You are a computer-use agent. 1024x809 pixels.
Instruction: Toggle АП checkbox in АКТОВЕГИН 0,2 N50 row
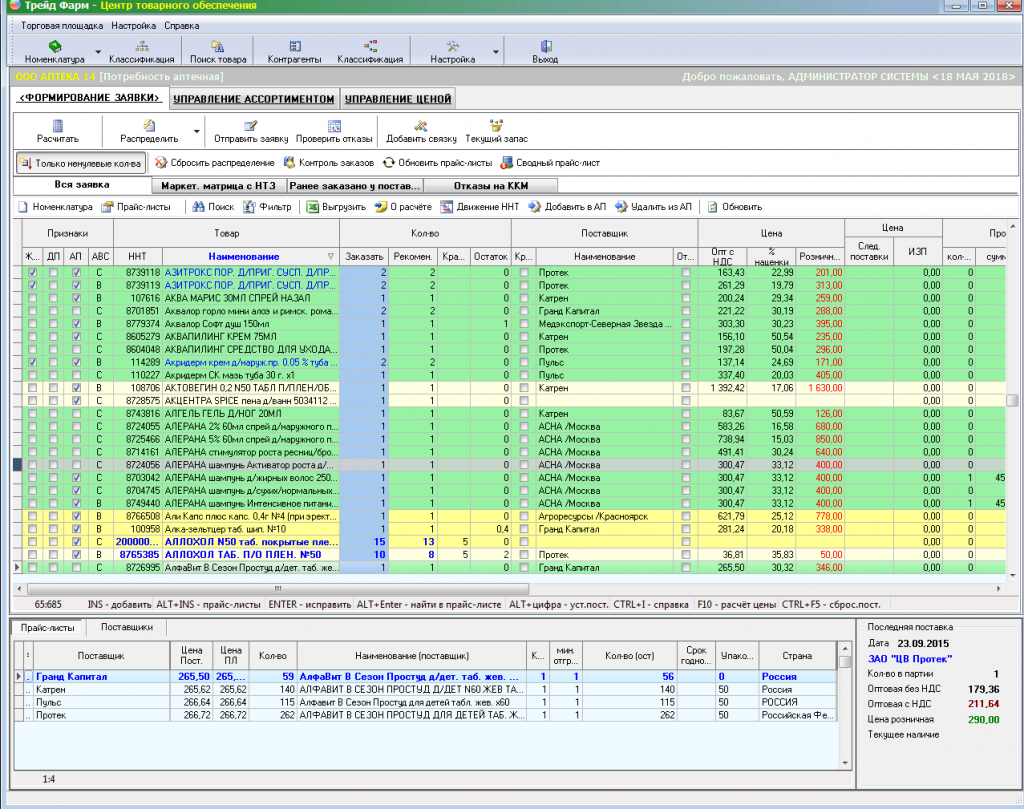77,388
